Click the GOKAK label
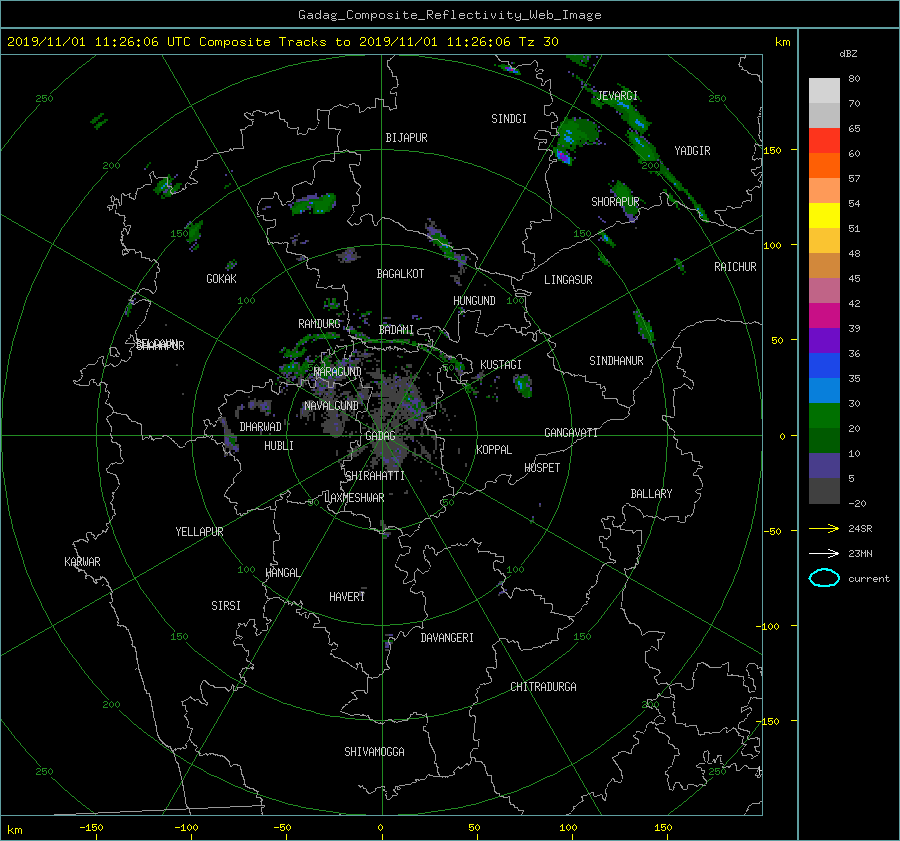Viewport: 900px width, 841px height. [221, 278]
